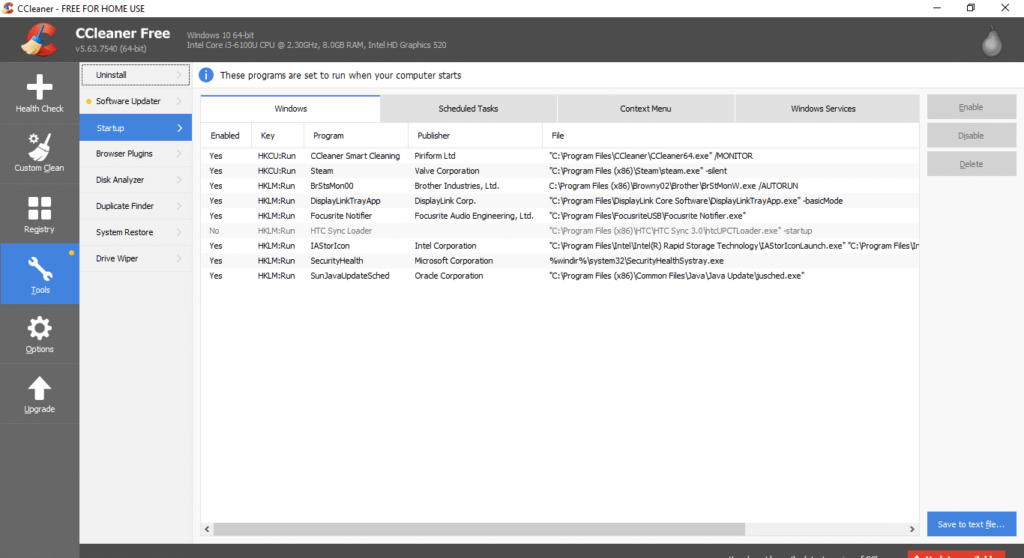Click chevron next to System Restore
This screenshot has height=558, width=1024.
click(x=179, y=232)
